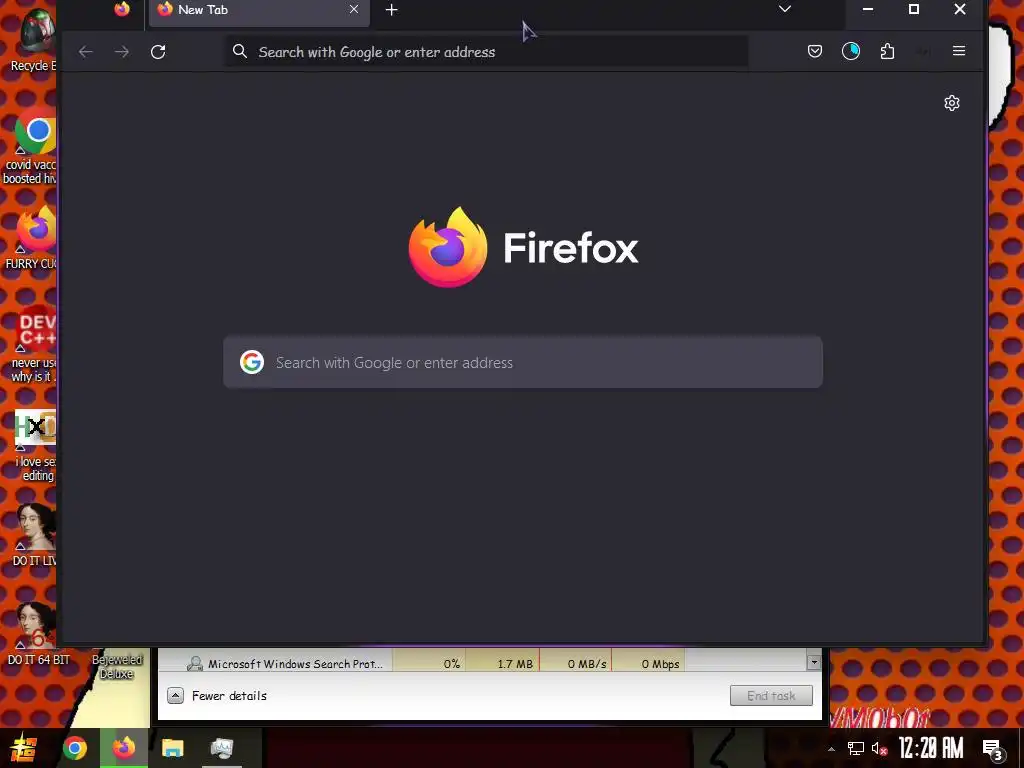Show hidden system tray icons

[831, 749]
